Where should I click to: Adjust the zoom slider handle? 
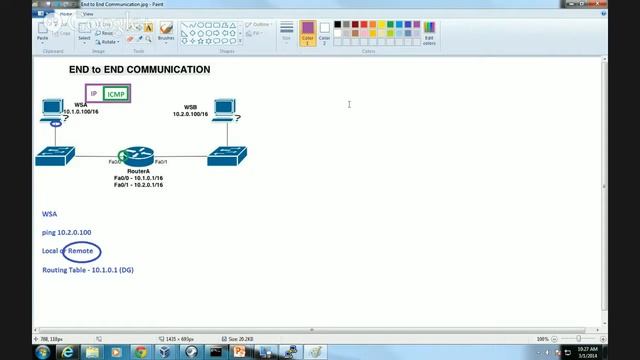click(x=578, y=339)
